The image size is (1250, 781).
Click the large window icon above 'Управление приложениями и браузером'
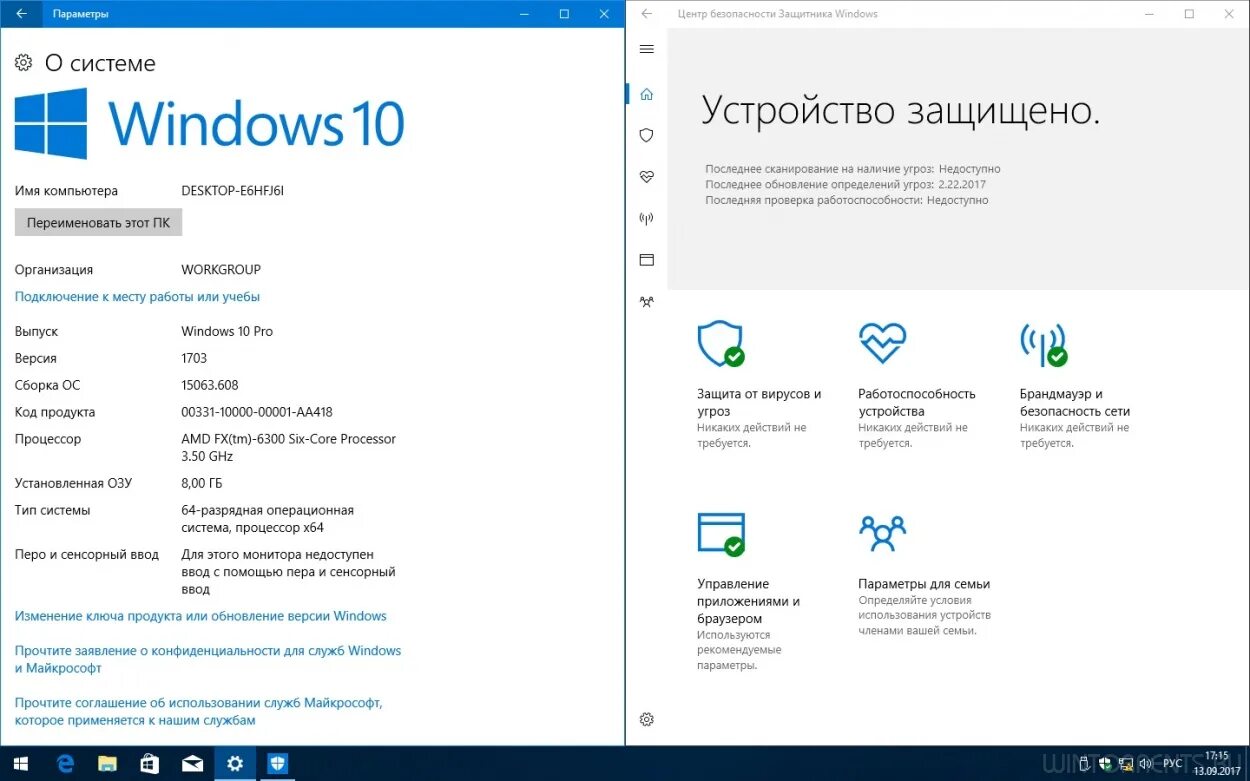click(x=721, y=534)
